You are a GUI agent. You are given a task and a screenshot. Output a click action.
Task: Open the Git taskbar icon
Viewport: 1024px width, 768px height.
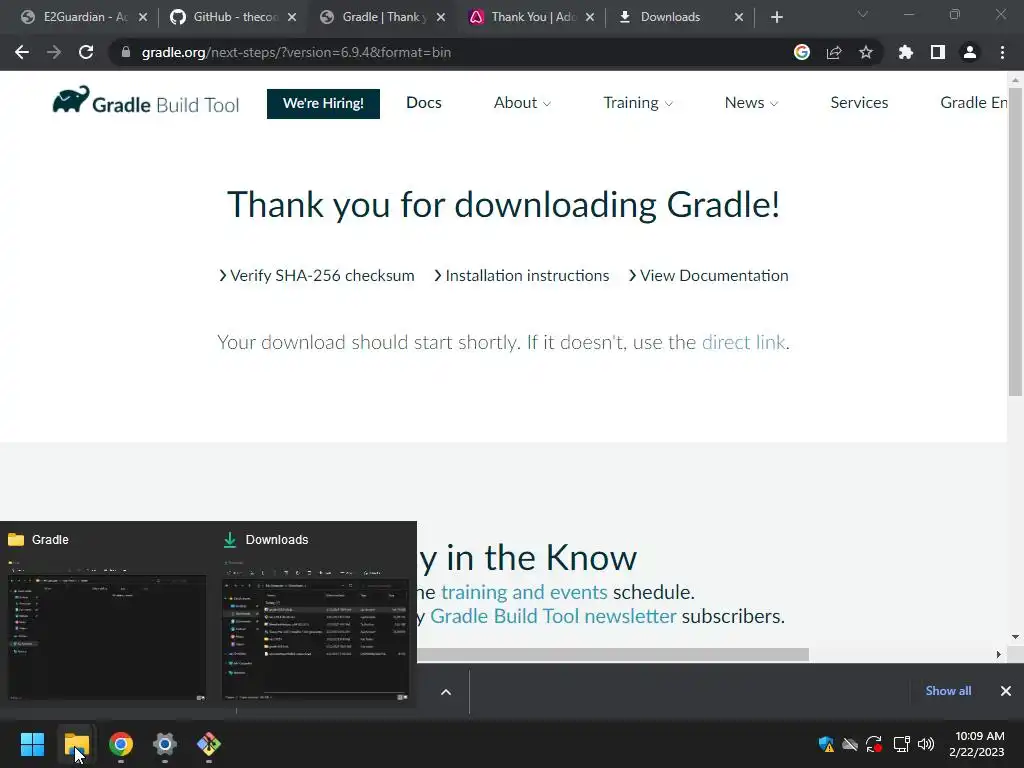209,744
